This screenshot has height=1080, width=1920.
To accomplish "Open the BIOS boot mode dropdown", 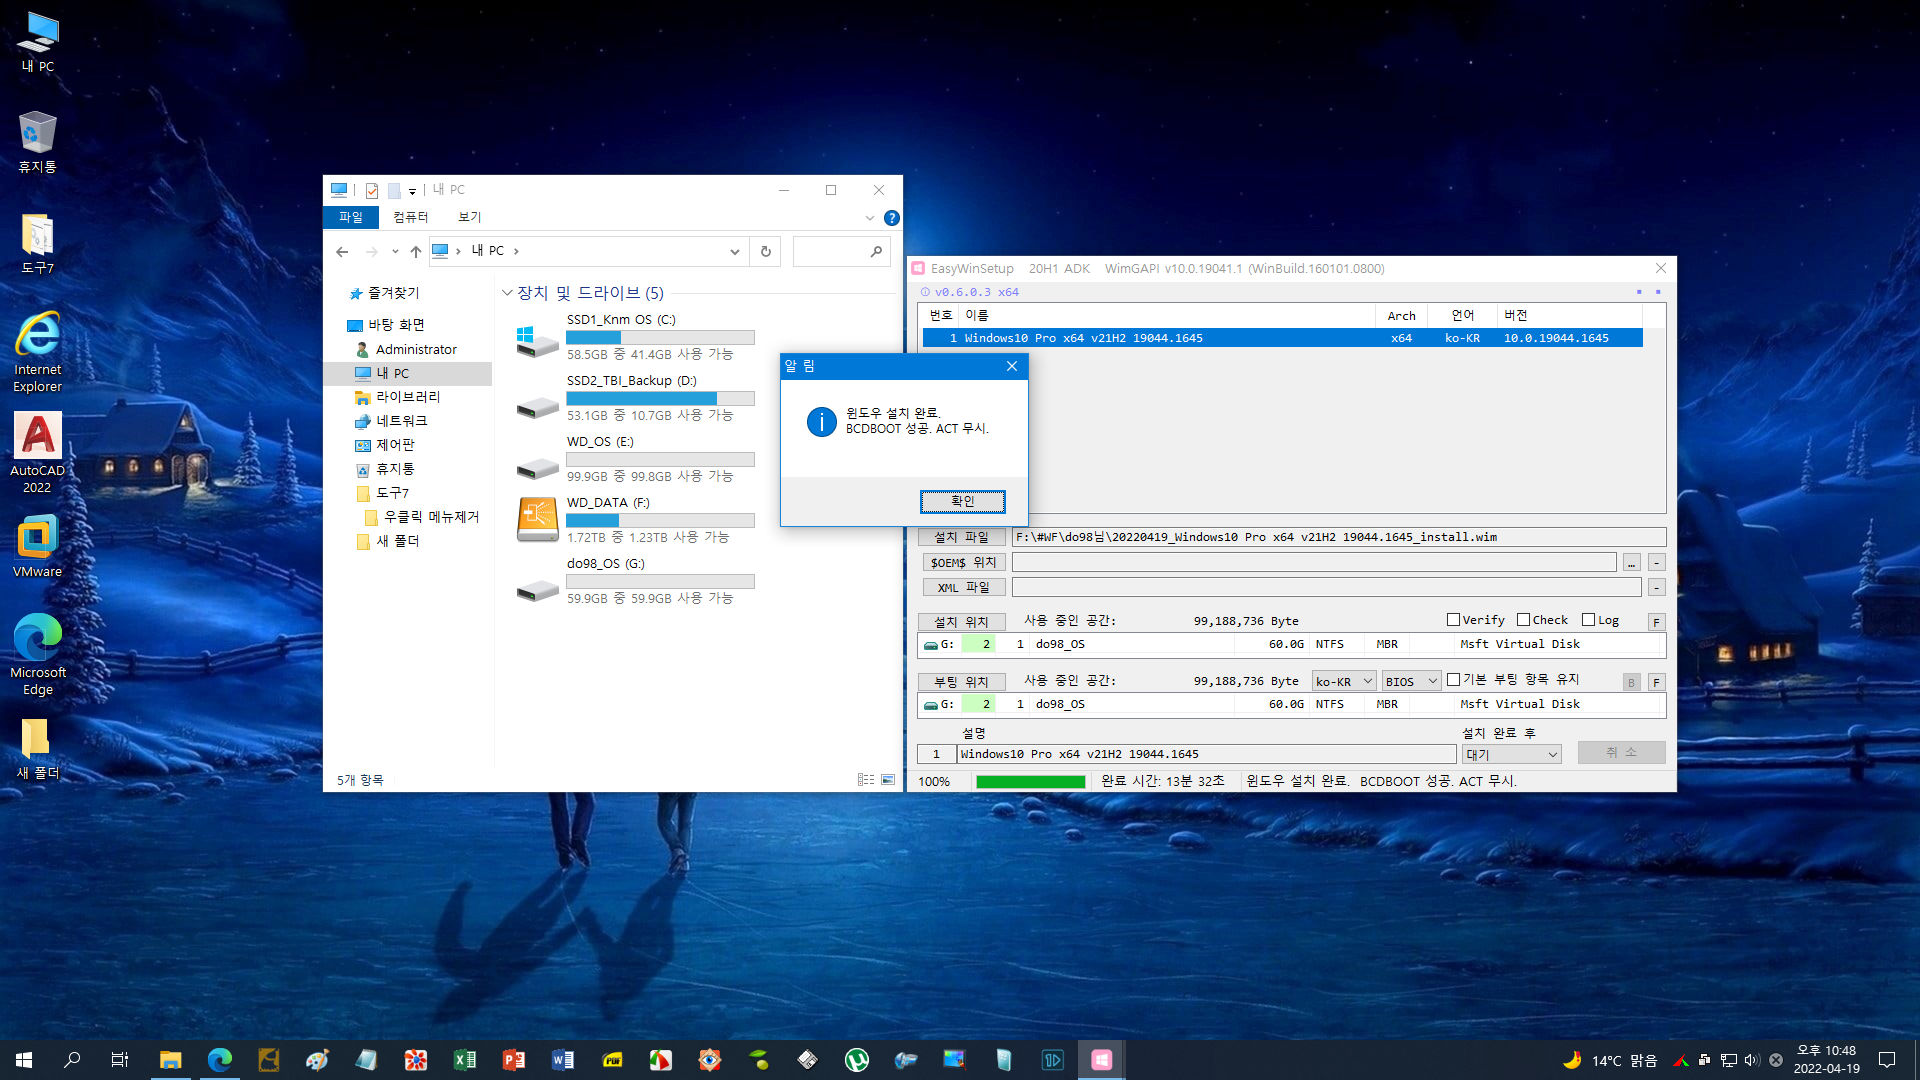I will [1411, 681].
